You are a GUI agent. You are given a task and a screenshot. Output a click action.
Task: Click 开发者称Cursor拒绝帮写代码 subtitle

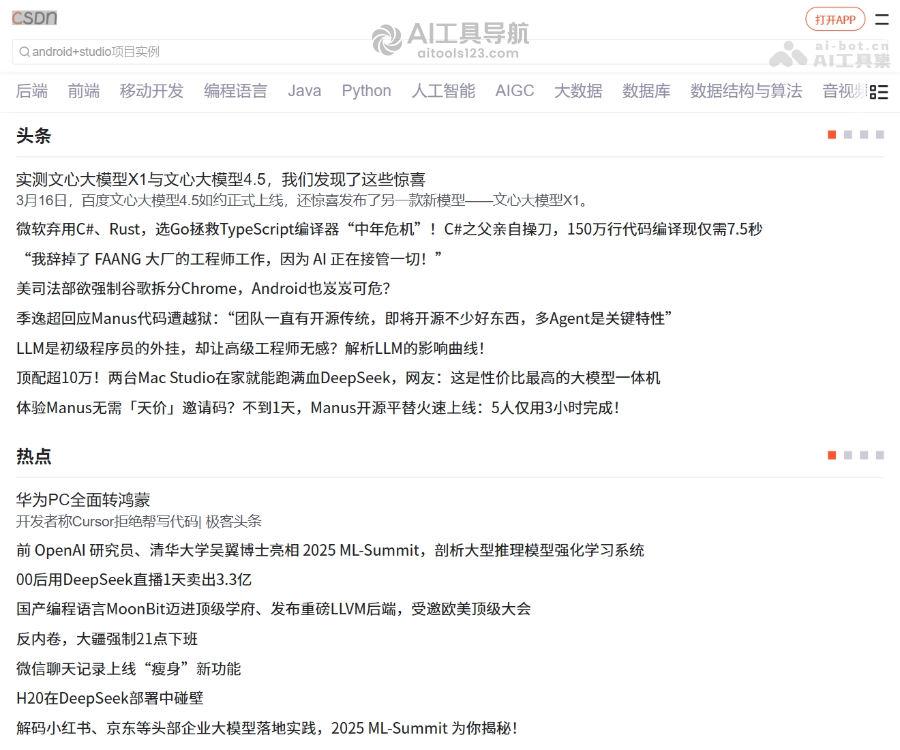(x=139, y=521)
